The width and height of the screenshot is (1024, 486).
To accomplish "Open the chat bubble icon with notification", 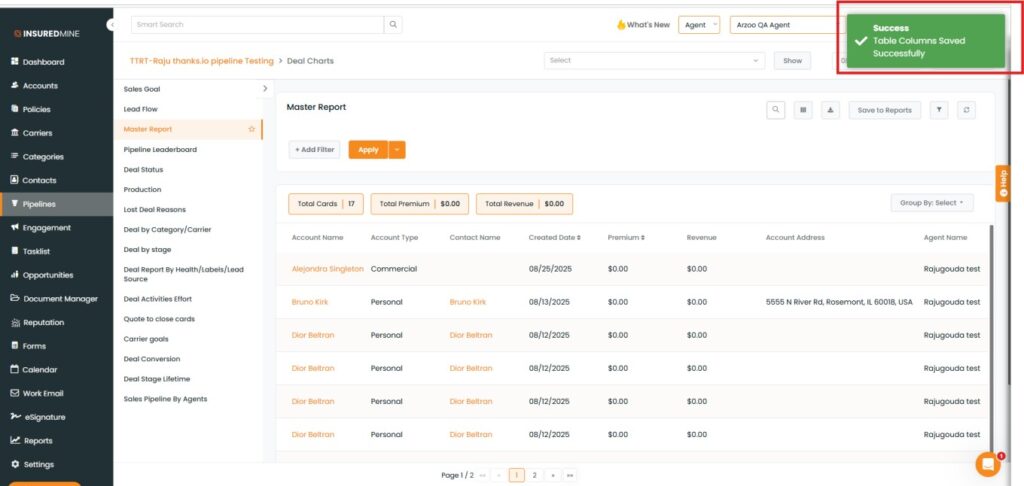I will coord(987,464).
